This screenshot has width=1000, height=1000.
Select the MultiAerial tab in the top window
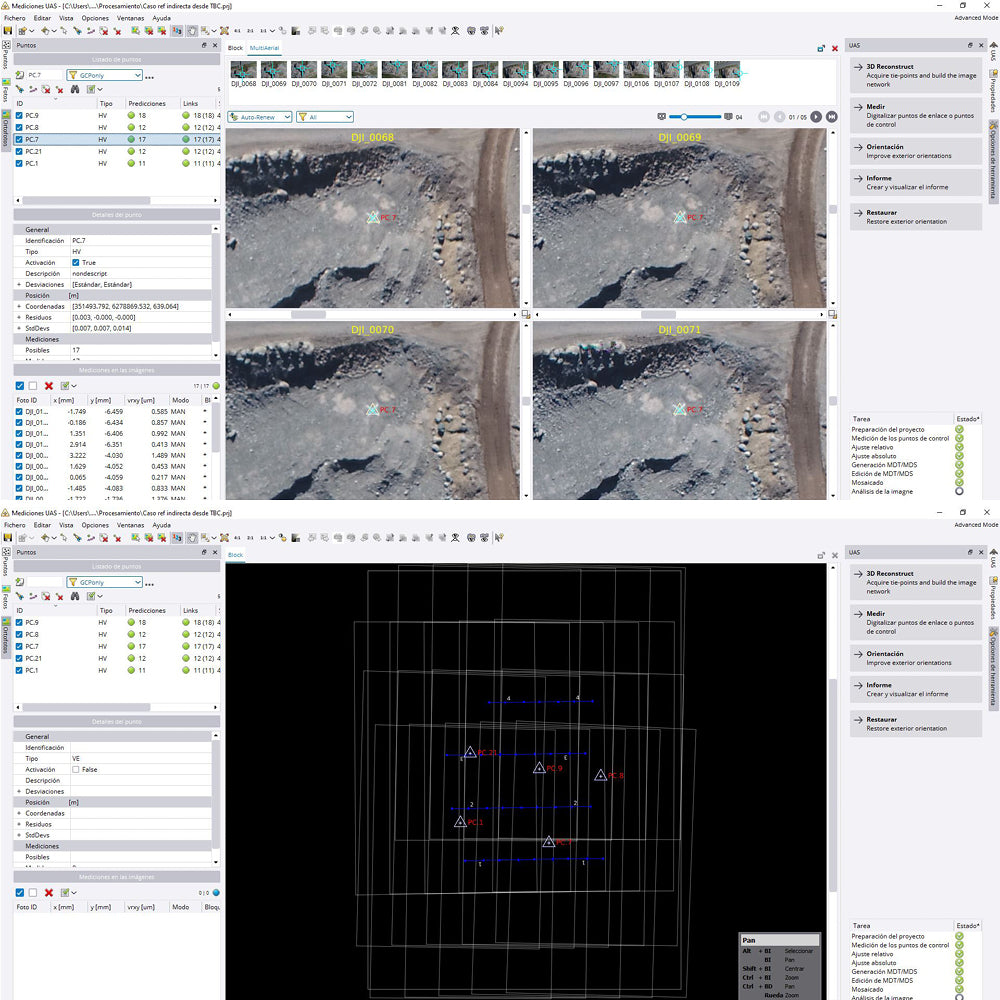[x=264, y=48]
